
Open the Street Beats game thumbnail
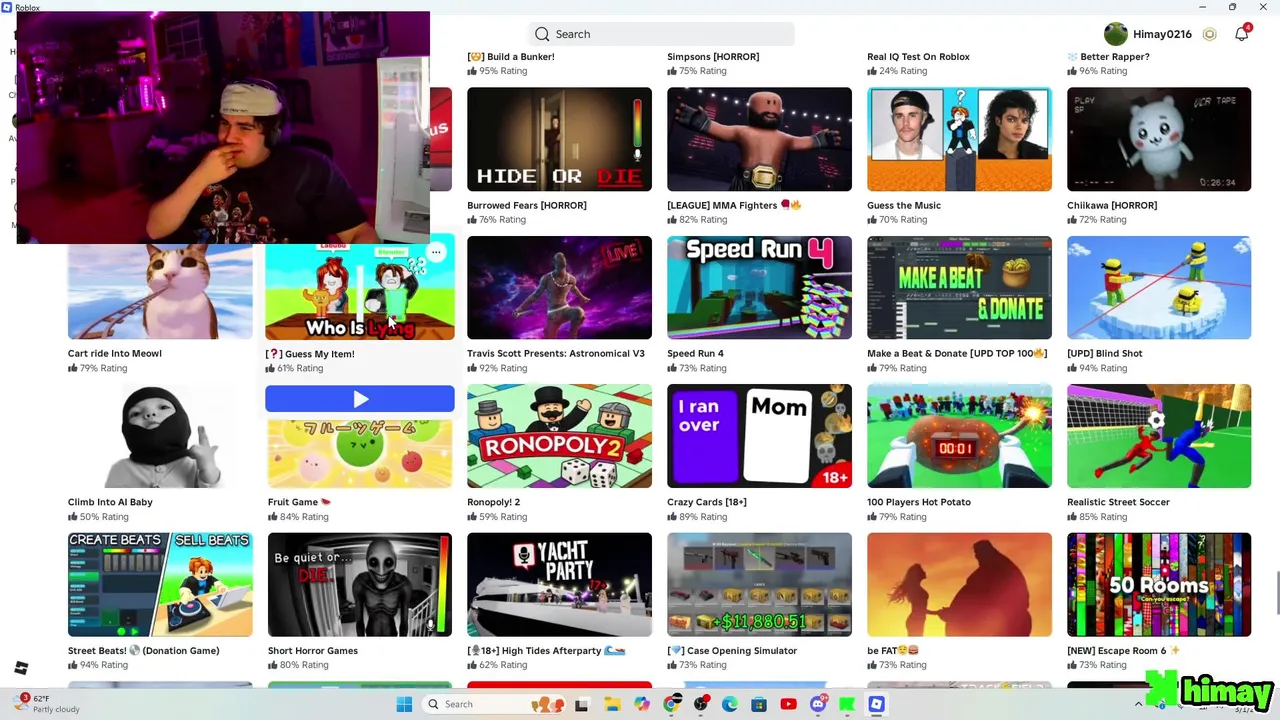[x=160, y=585]
